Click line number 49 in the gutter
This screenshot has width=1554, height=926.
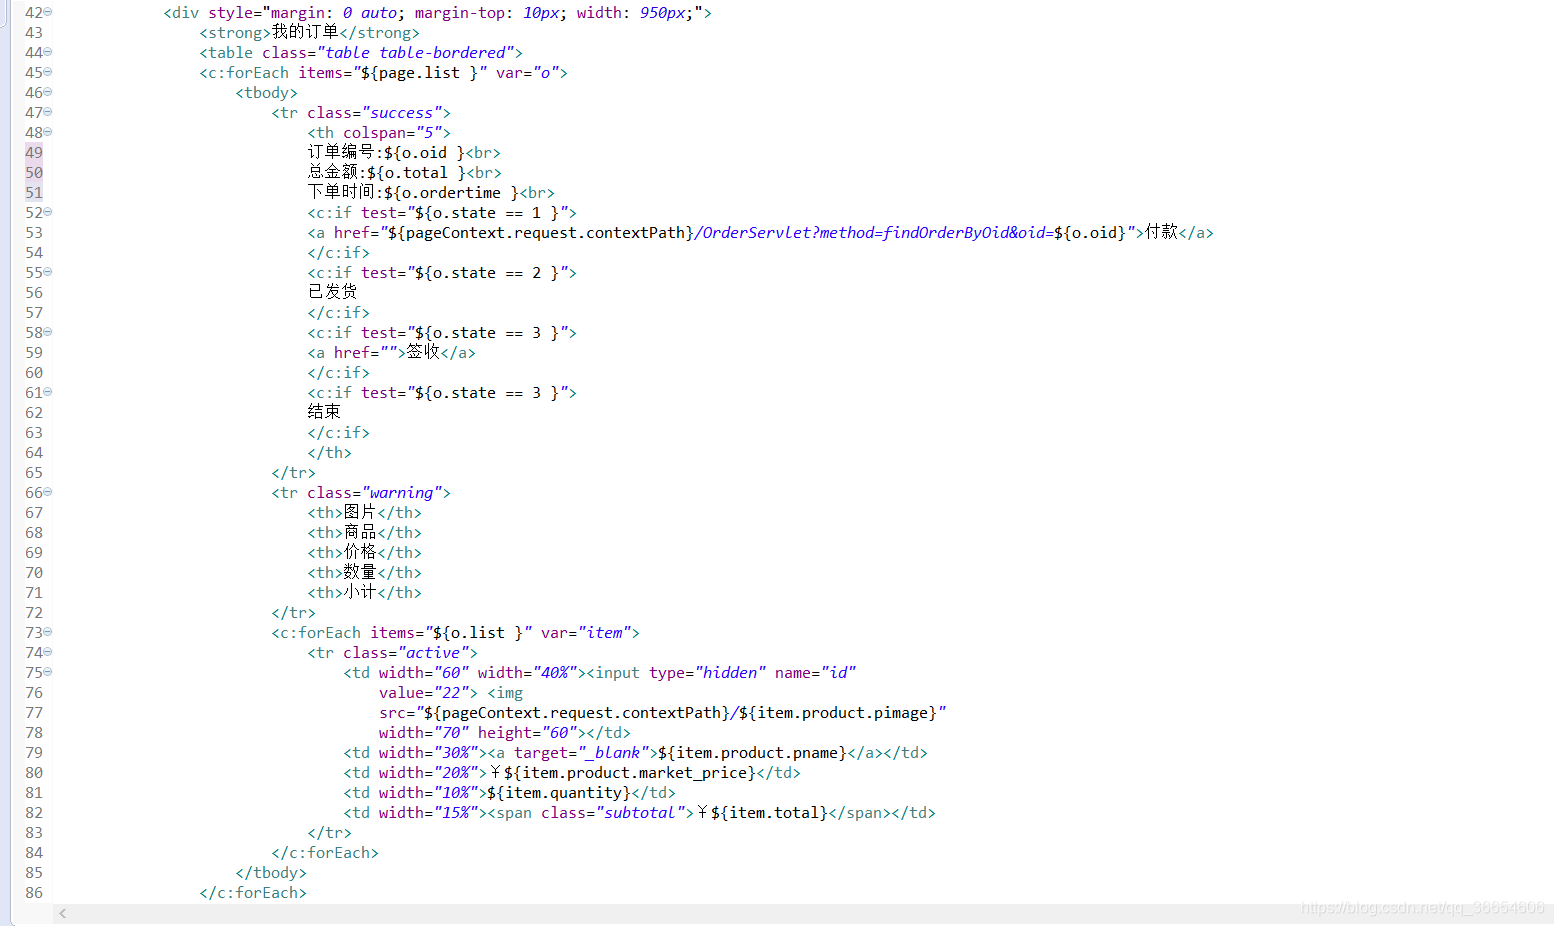(x=34, y=152)
